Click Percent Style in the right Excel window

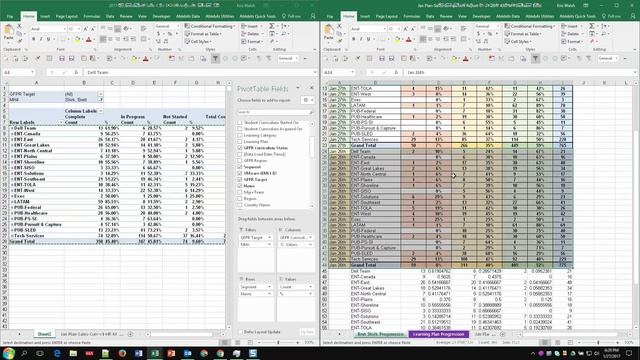point(490,34)
